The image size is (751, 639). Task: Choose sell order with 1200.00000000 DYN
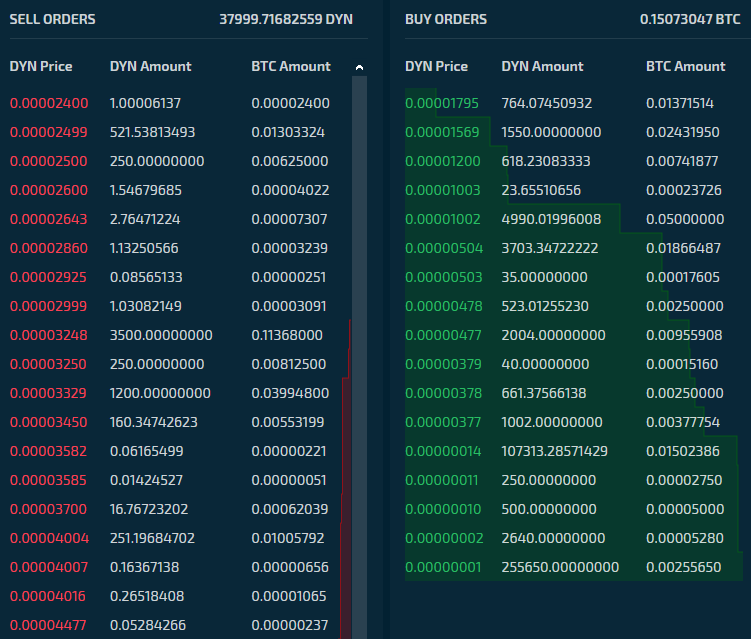coord(160,393)
